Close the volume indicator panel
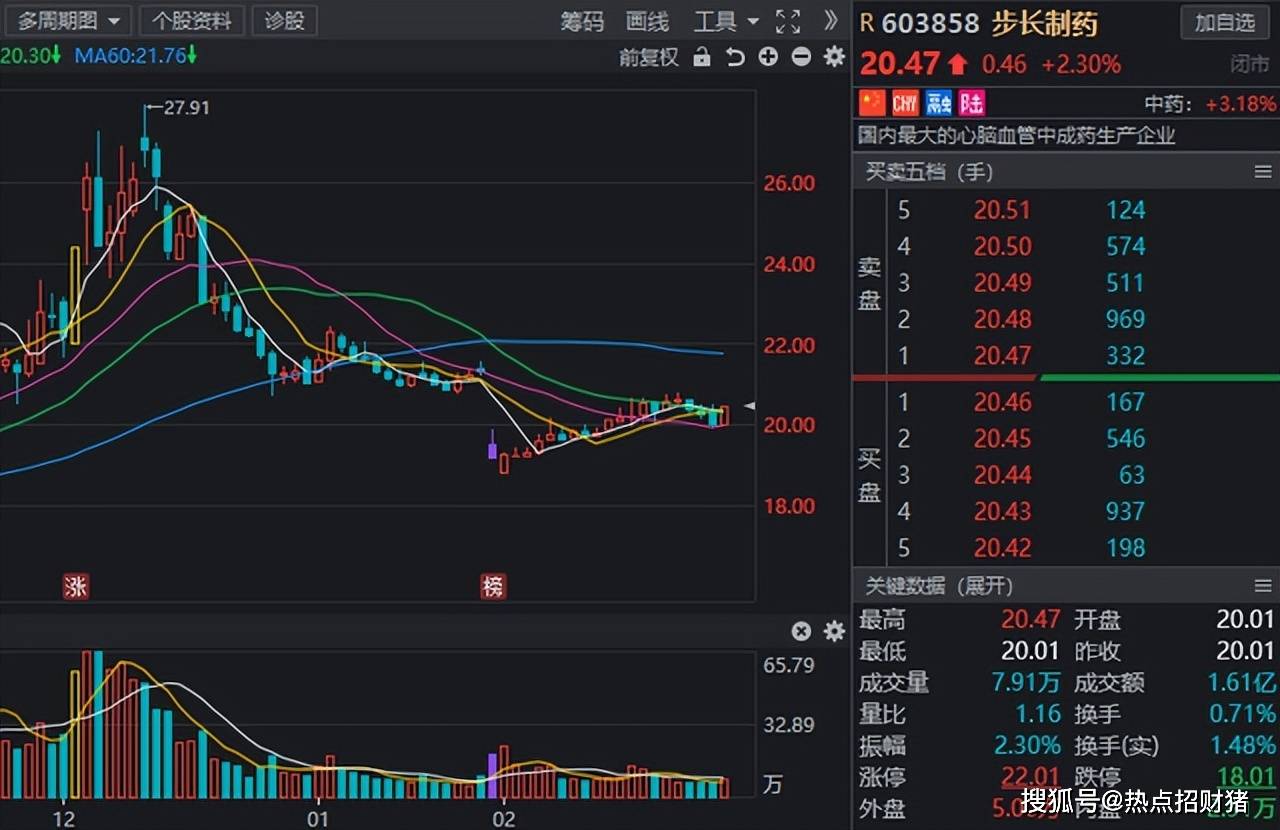The height and width of the screenshot is (830, 1280). (801, 631)
